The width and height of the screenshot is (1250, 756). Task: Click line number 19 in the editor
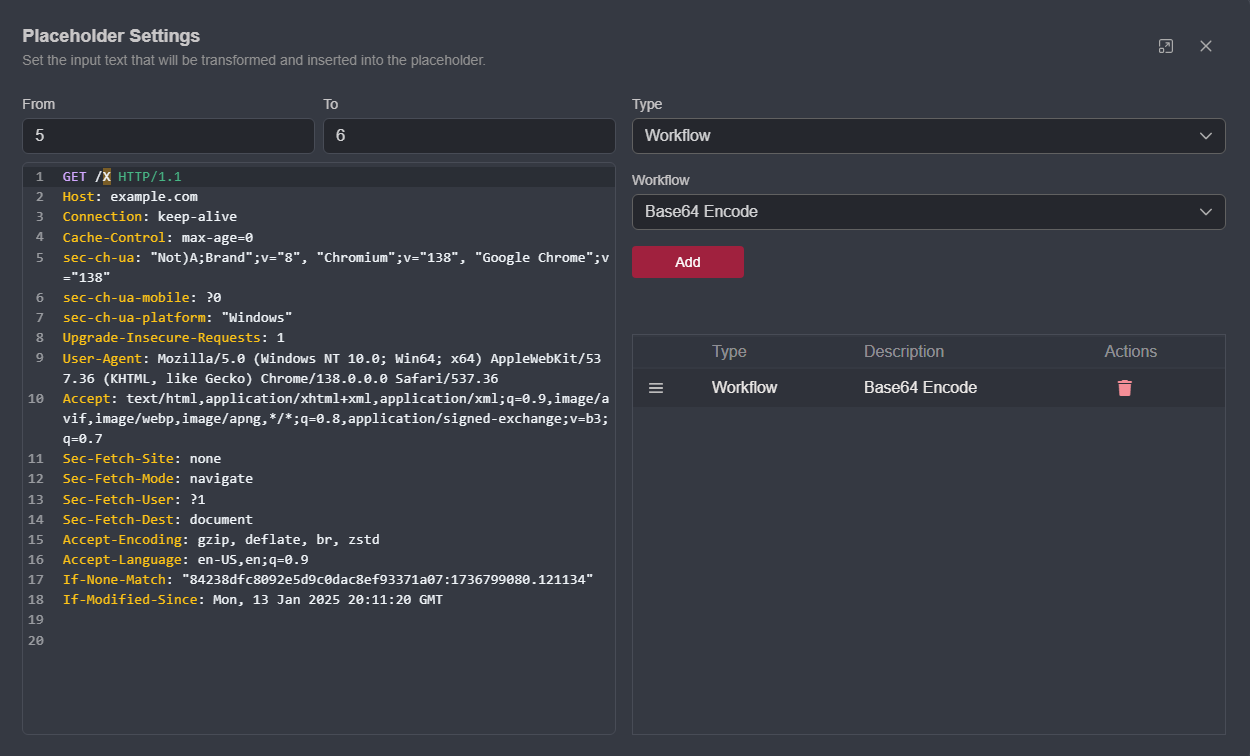pyautogui.click(x=37, y=620)
